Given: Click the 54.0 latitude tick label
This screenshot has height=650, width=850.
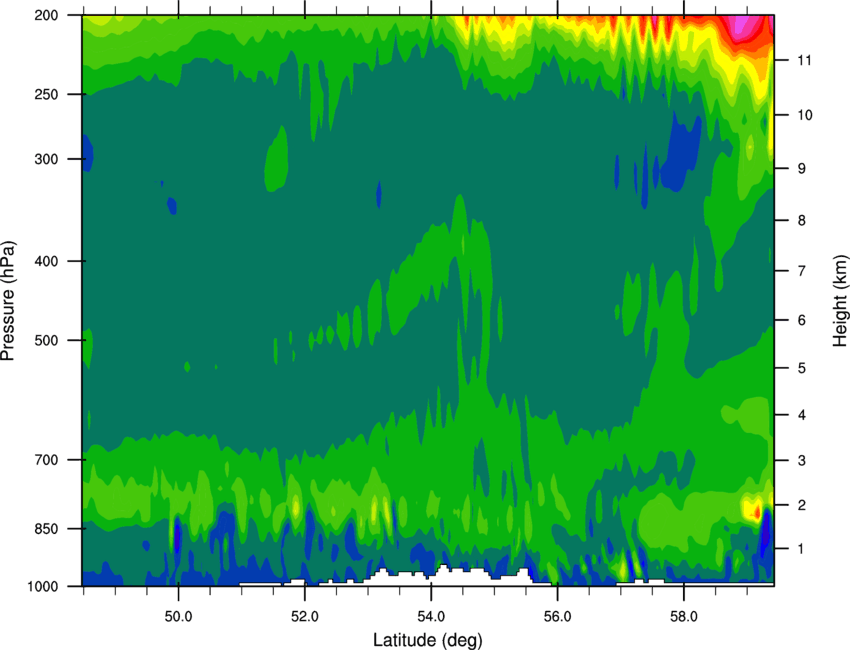Looking at the screenshot, I should 431,616.
